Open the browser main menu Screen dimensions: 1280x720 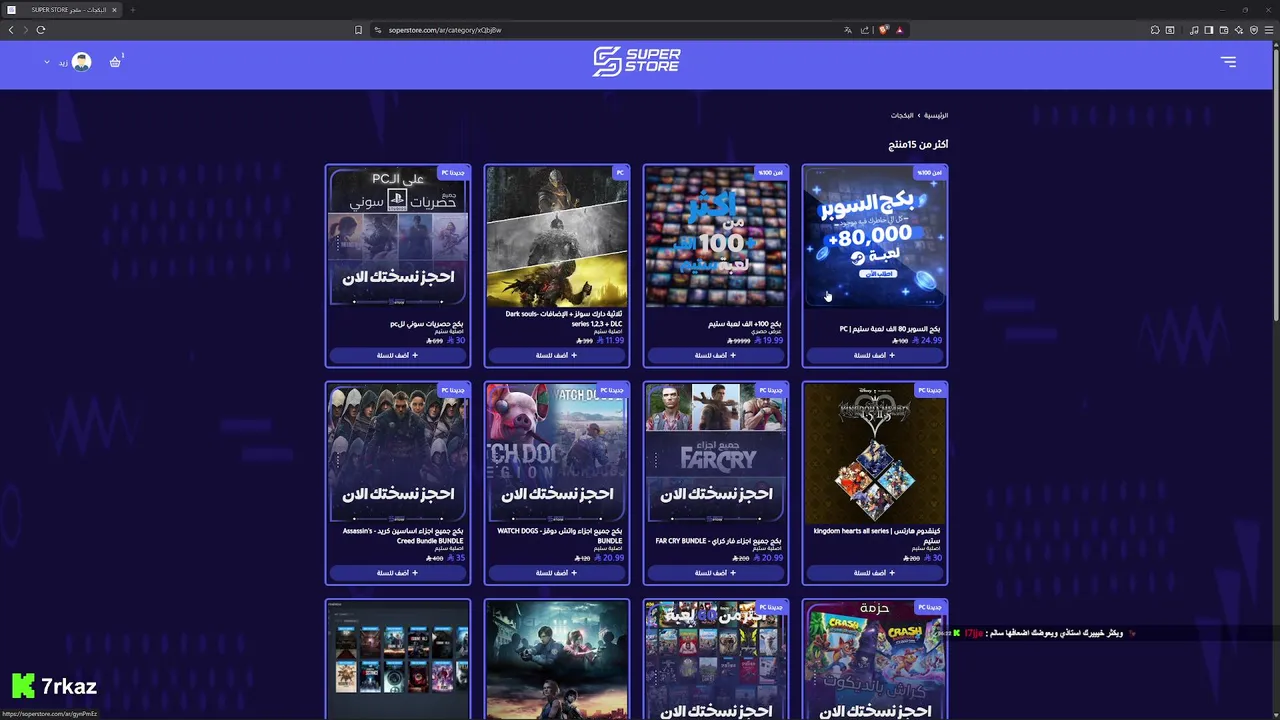click(1268, 30)
